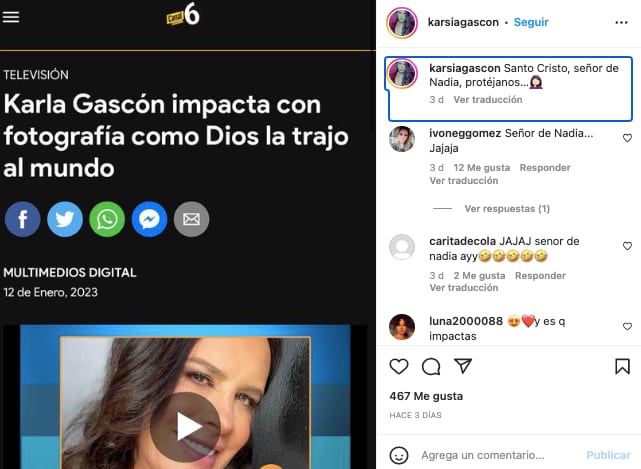Share article by email icon
This screenshot has height=469, width=641.
tap(191, 220)
